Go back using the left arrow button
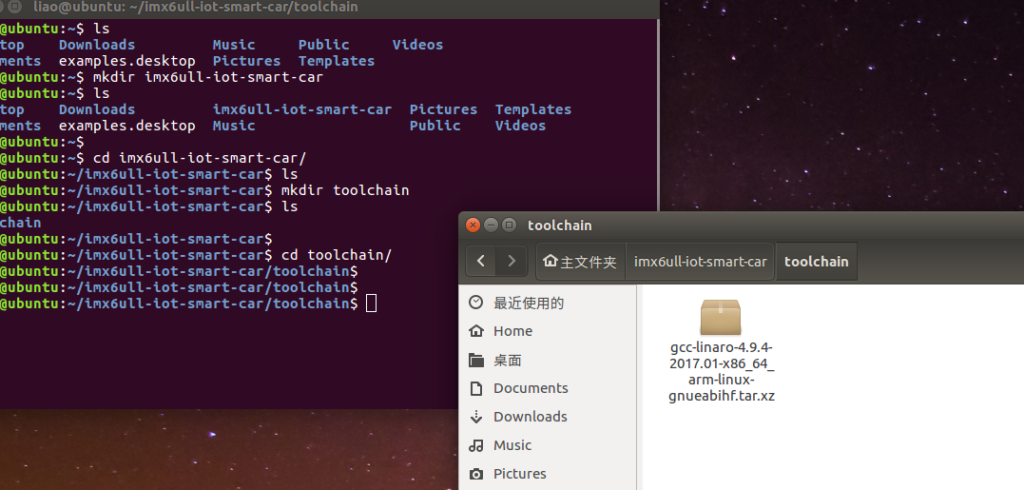The height and width of the screenshot is (490, 1024). (x=482, y=261)
